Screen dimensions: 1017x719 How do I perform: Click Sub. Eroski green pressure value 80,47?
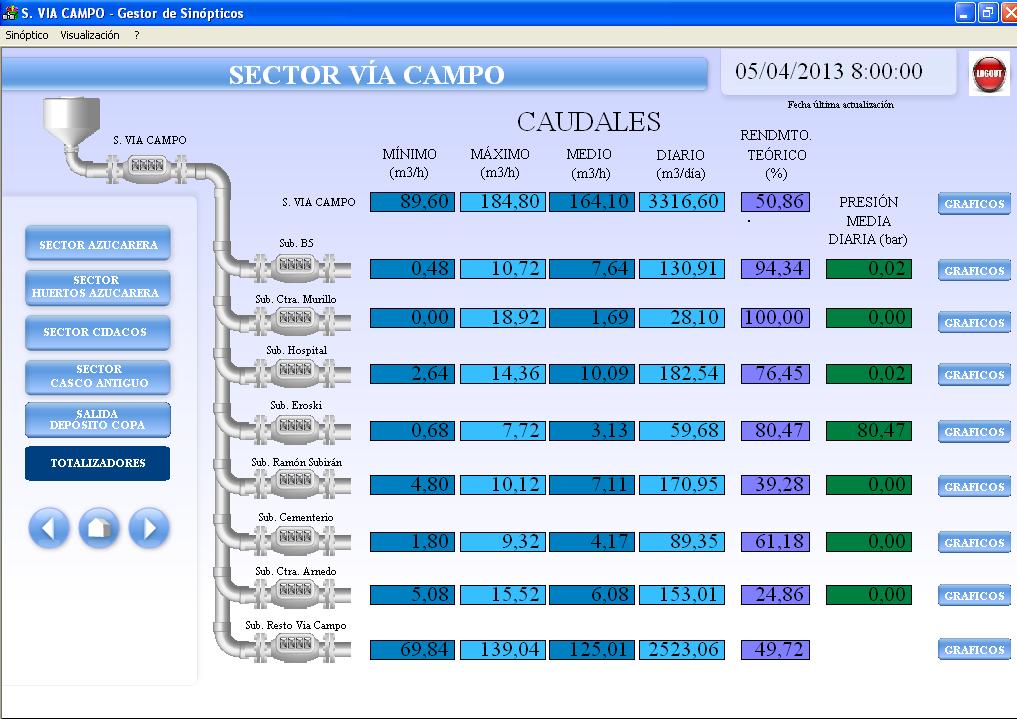[868, 430]
